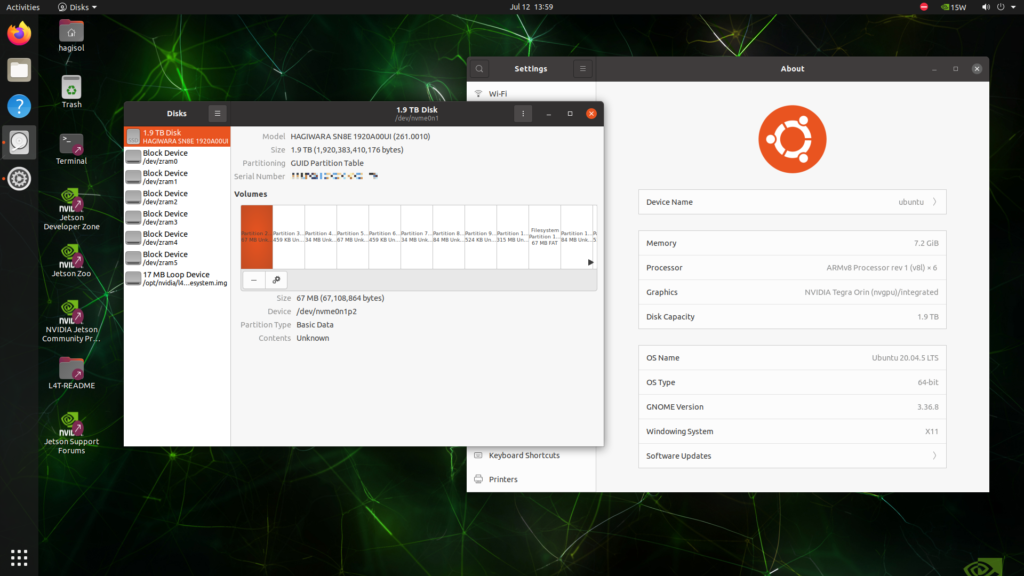
Task: Select Block Device /dev/zram0
Action: point(177,157)
